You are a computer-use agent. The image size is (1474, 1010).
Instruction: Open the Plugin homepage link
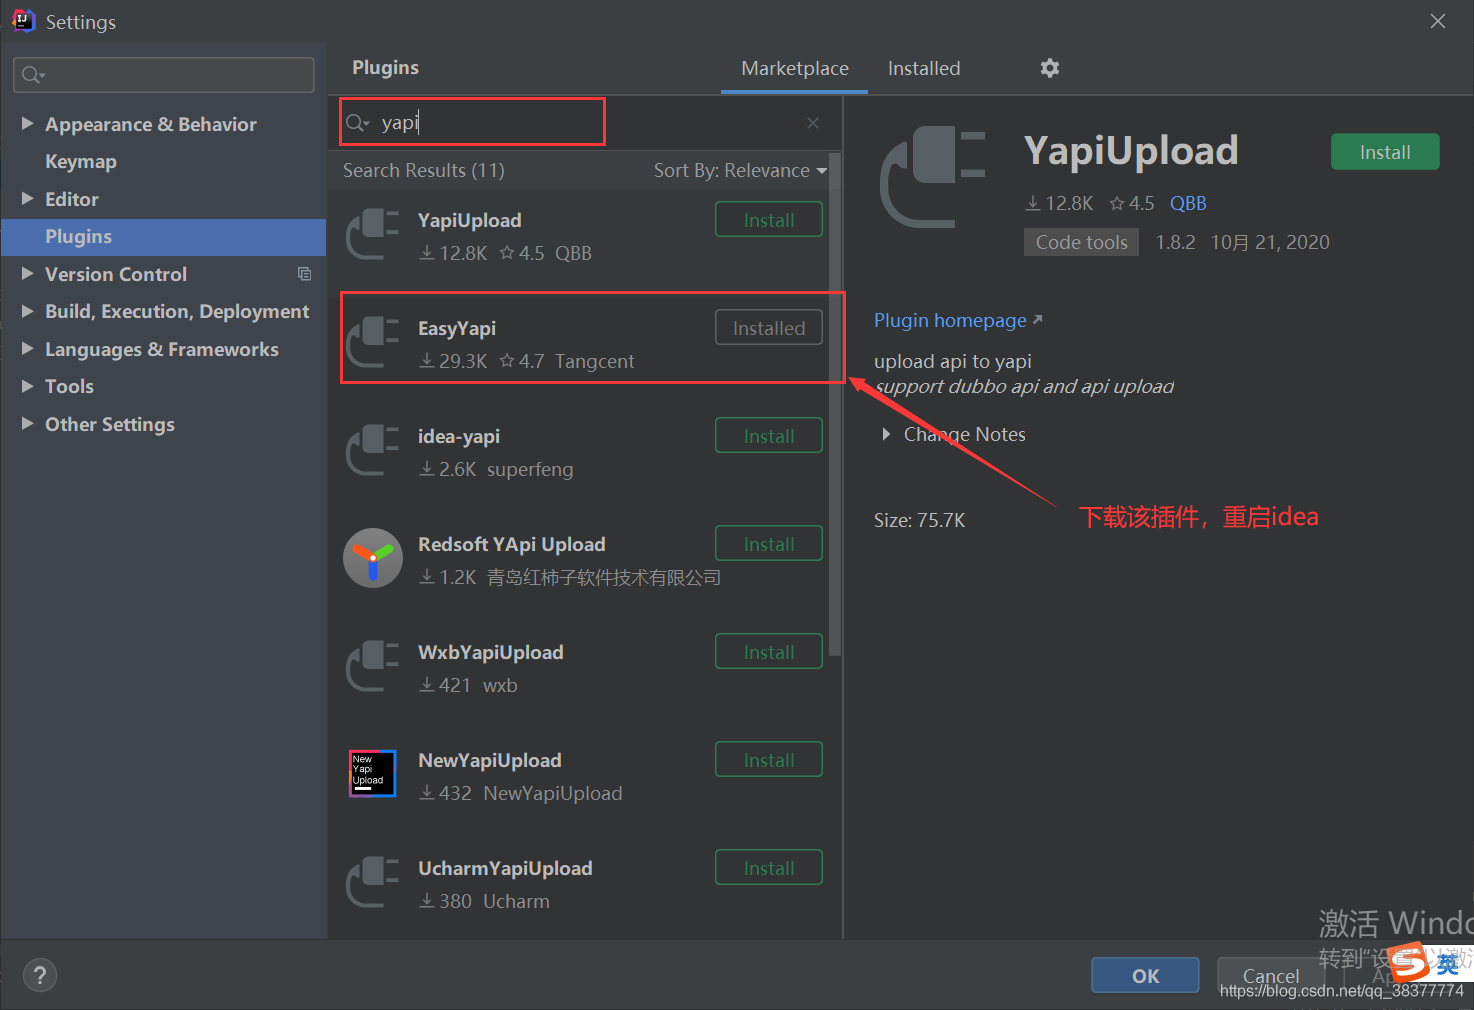(x=958, y=320)
